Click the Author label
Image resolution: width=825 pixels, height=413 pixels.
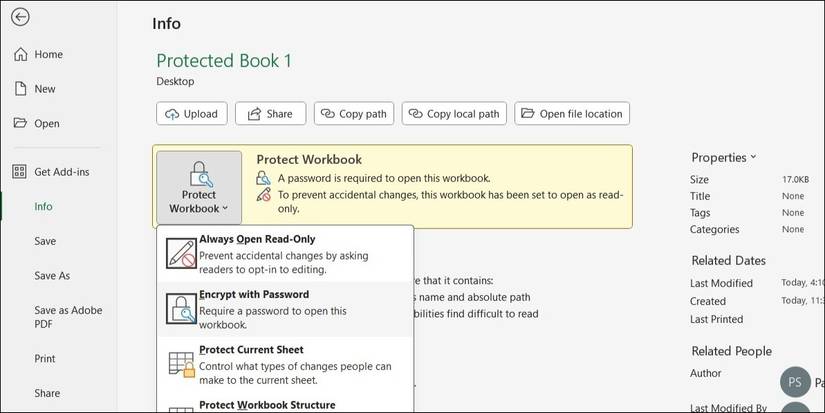pos(706,373)
